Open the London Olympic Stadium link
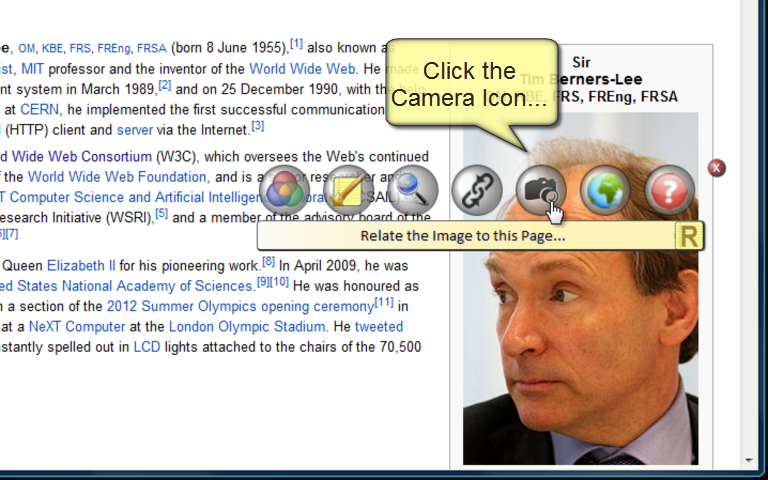The height and width of the screenshot is (480, 768). pos(247,327)
